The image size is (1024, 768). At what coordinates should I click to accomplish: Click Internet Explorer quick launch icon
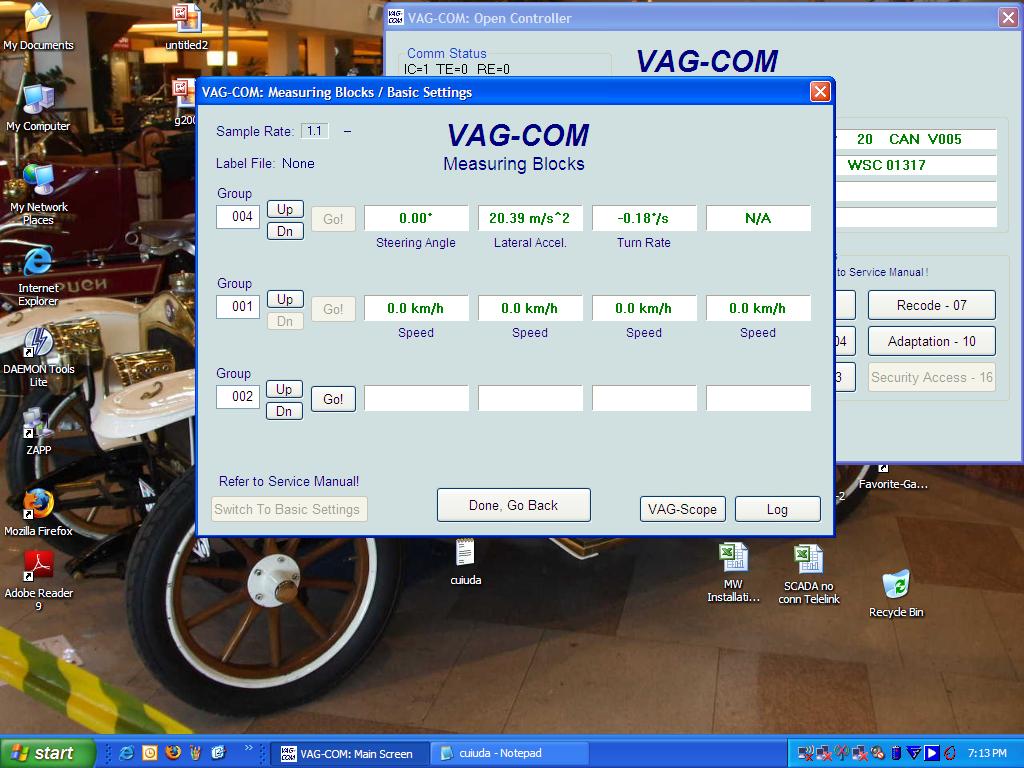coord(127,753)
